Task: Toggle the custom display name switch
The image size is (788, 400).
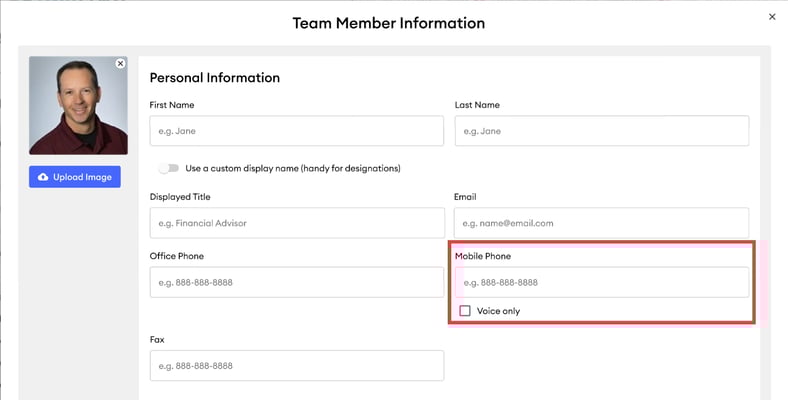Action: click(x=168, y=168)
